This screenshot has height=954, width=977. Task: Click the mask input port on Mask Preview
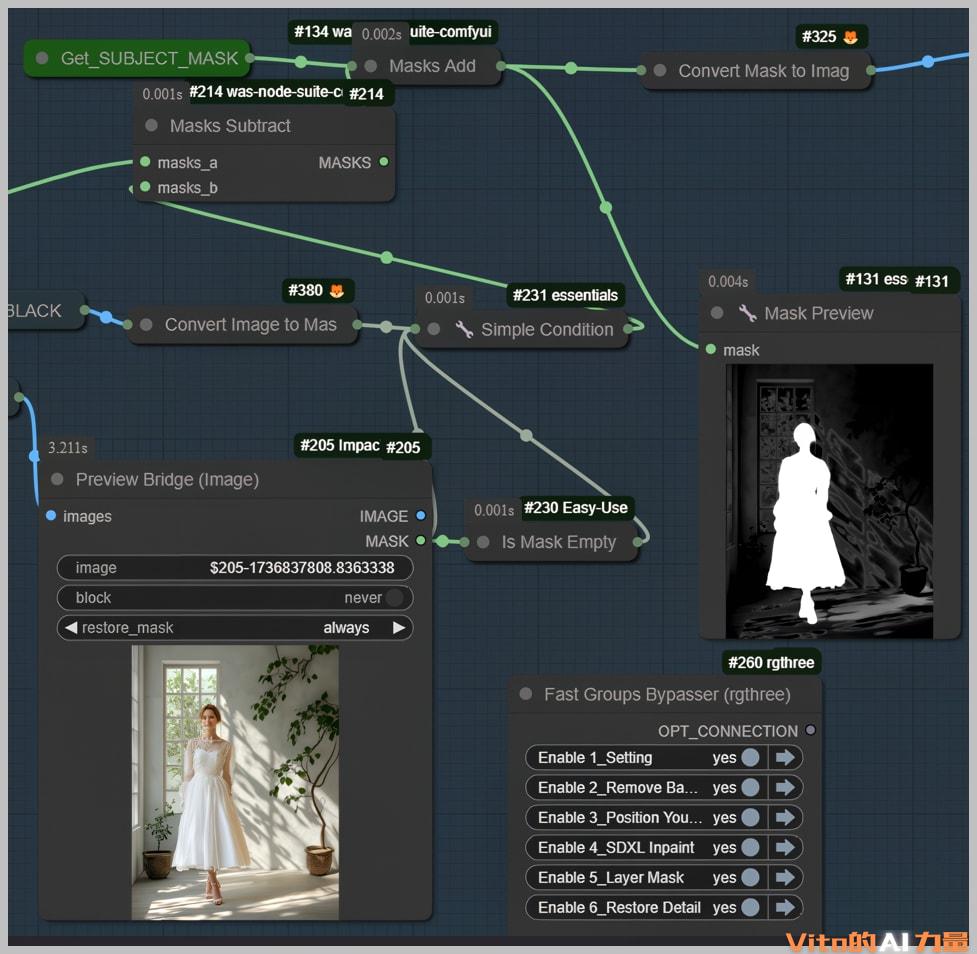coord(711,349)
